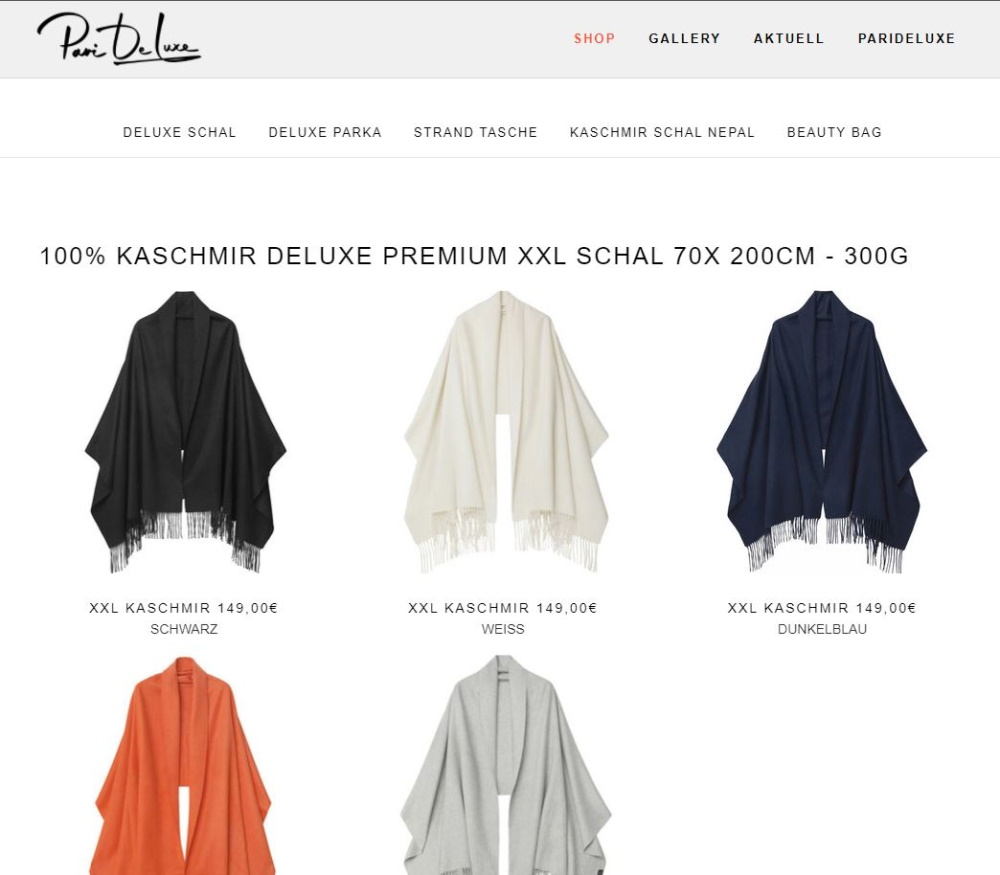This screenshot has width=1000, height=875.
Task: Select the DELUXE PARKA category
Action: click(325, 132)
